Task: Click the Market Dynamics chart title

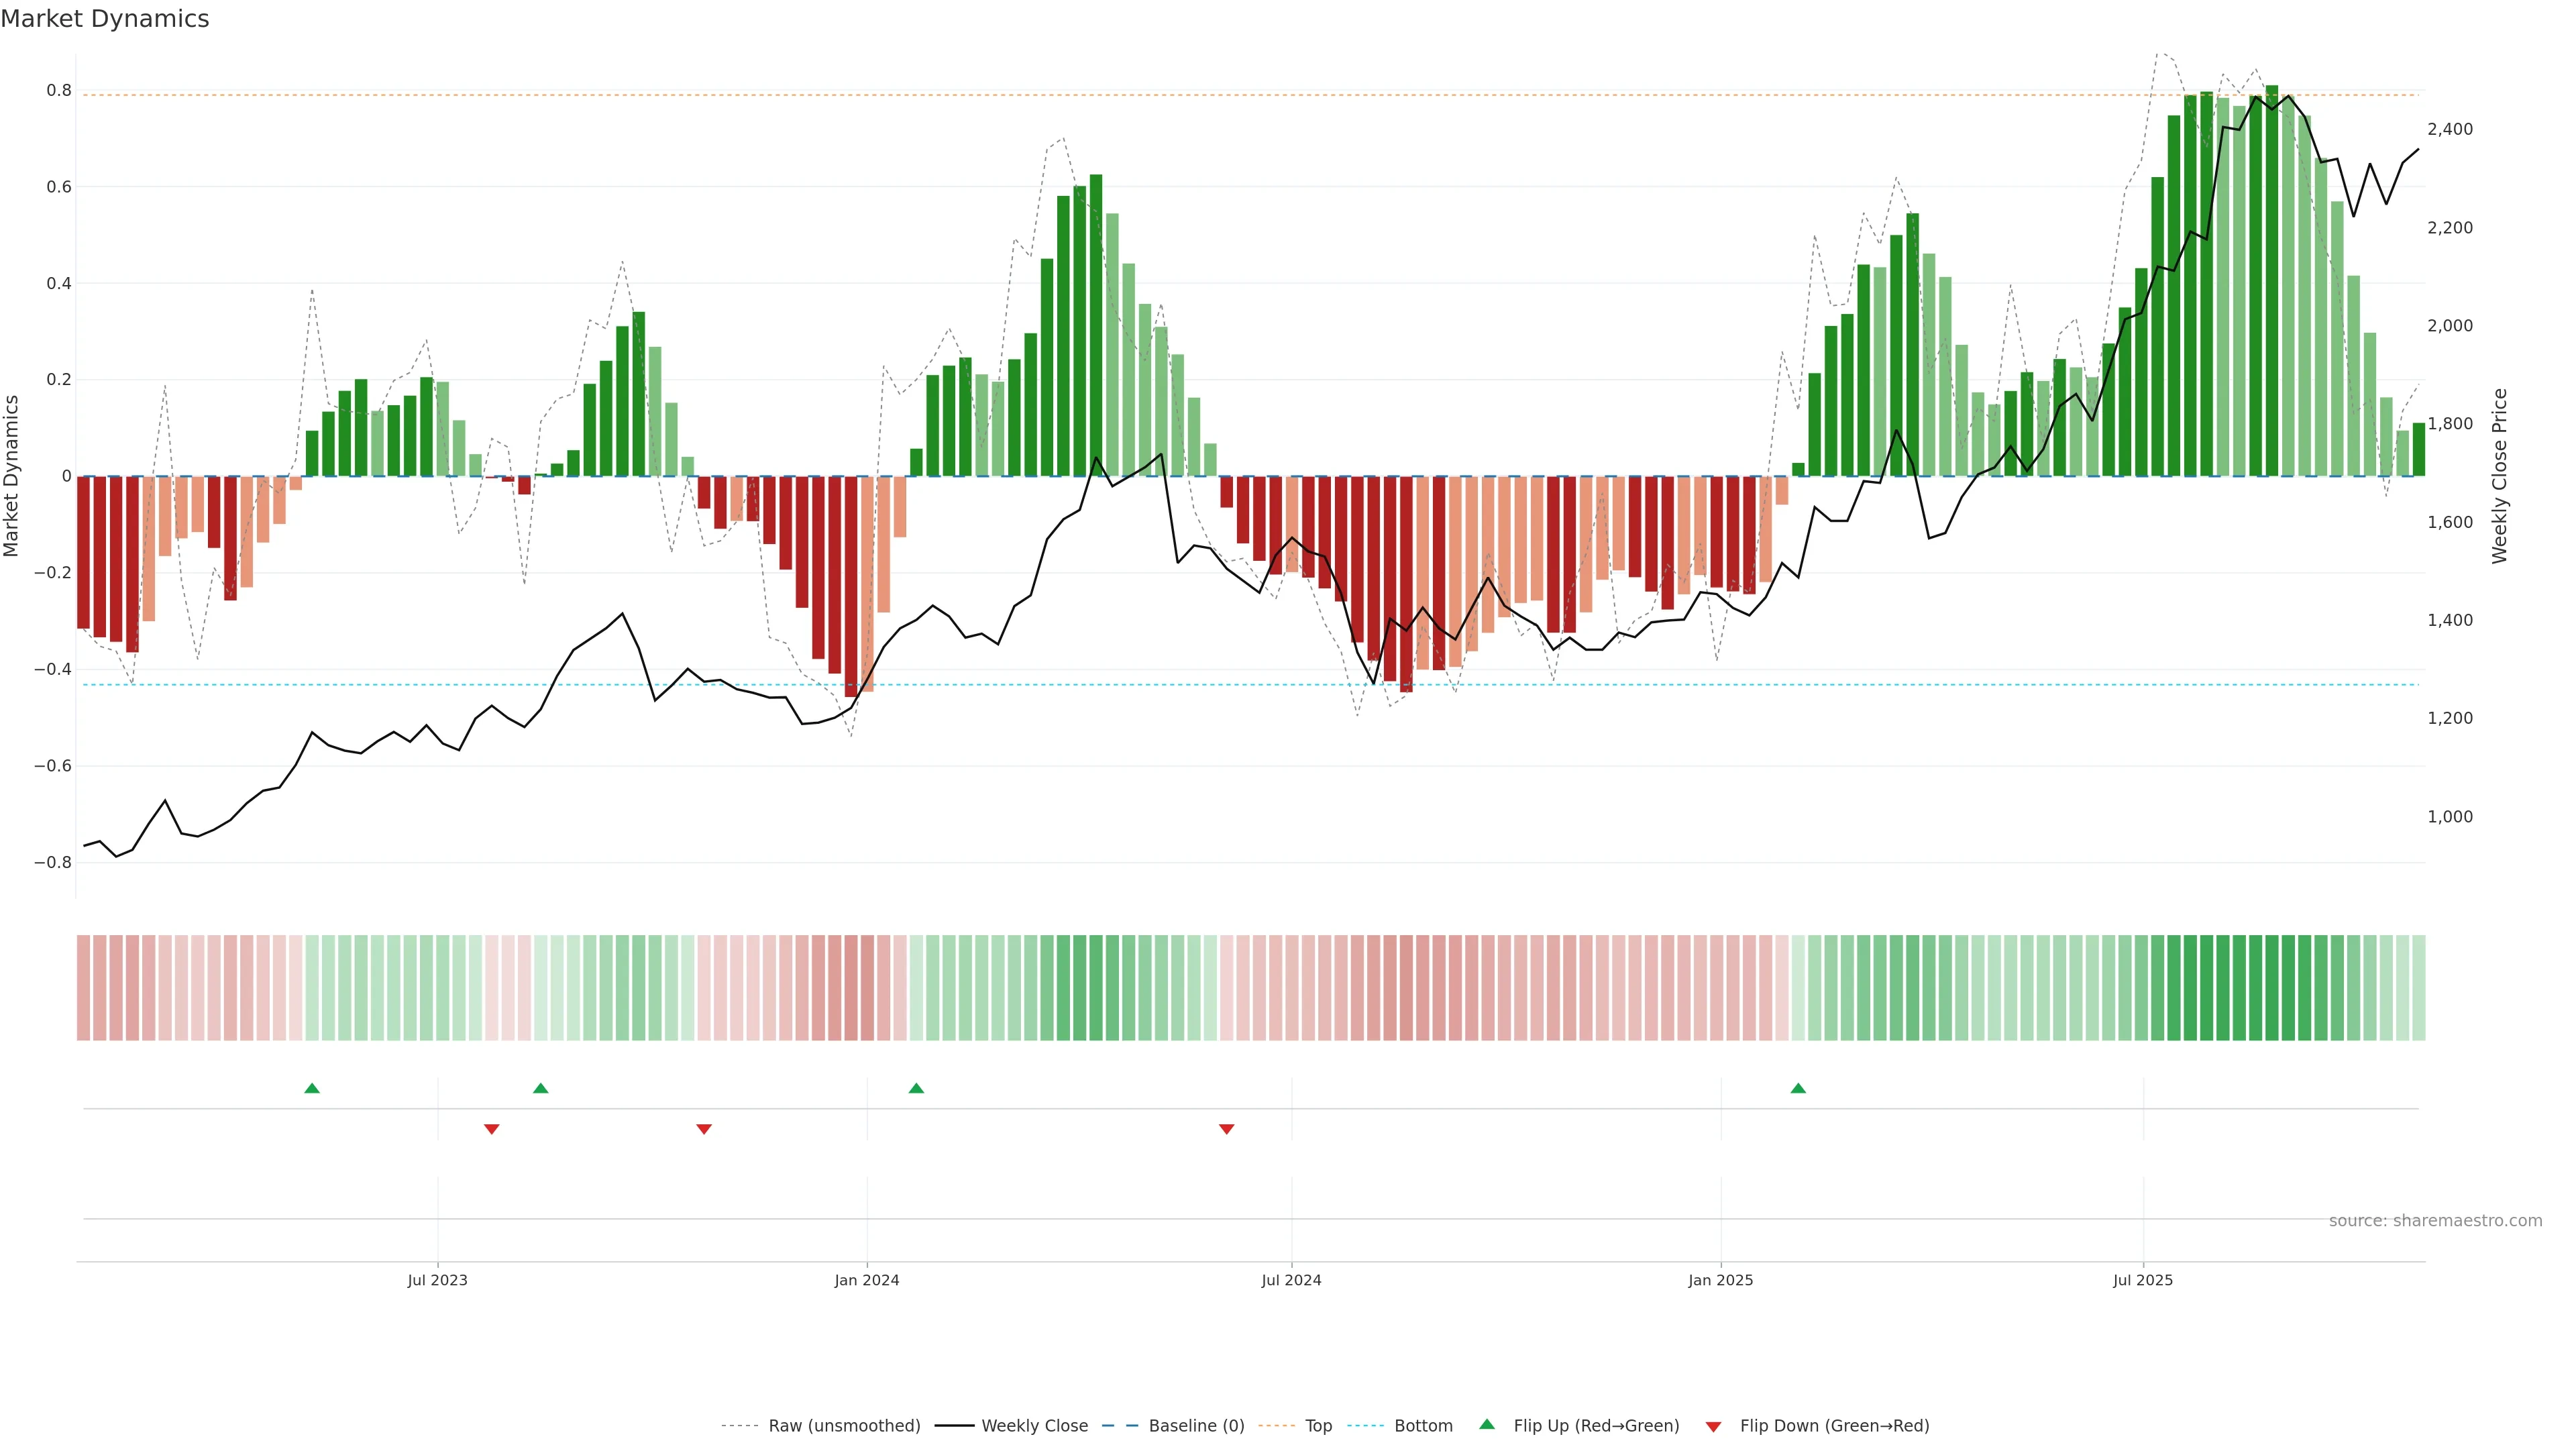Action: point(105,19)
